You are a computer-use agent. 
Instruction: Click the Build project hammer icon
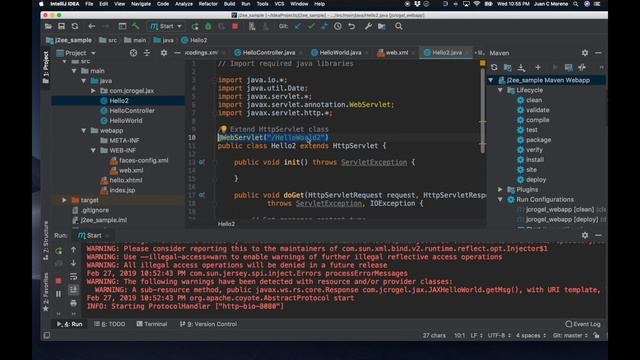tap(136, 26)
